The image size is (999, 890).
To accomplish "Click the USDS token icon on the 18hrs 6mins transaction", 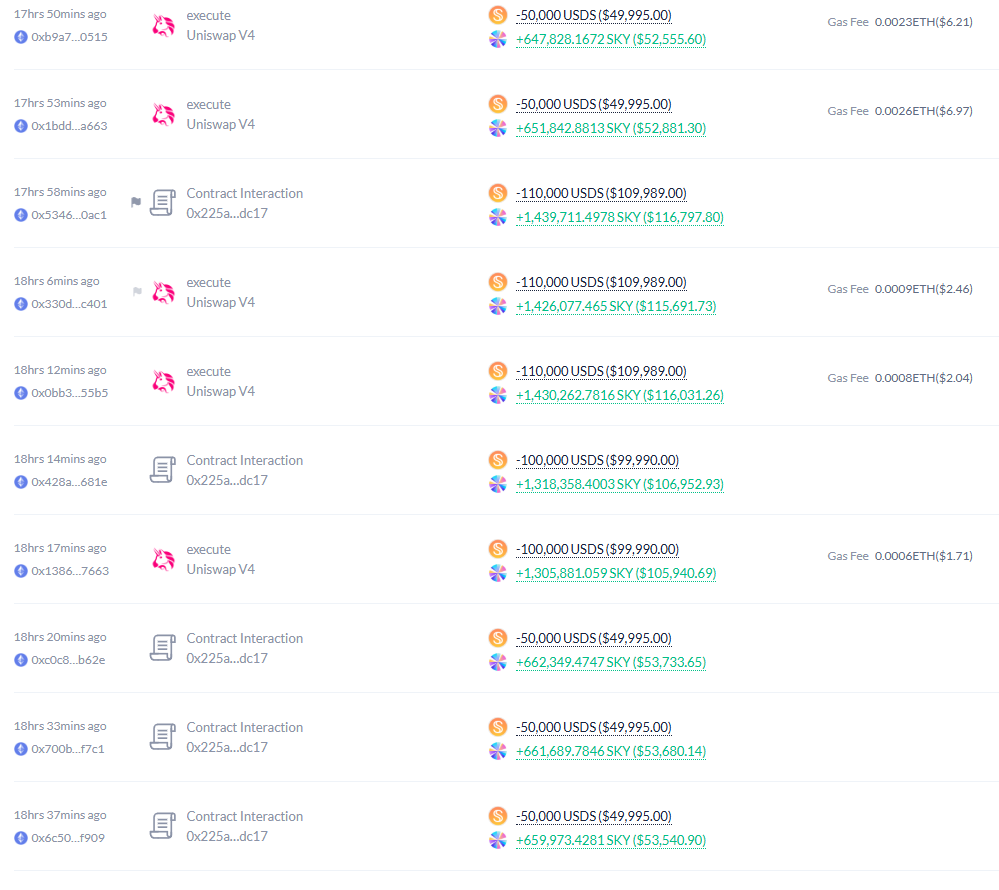I will [x=497, y=282].
